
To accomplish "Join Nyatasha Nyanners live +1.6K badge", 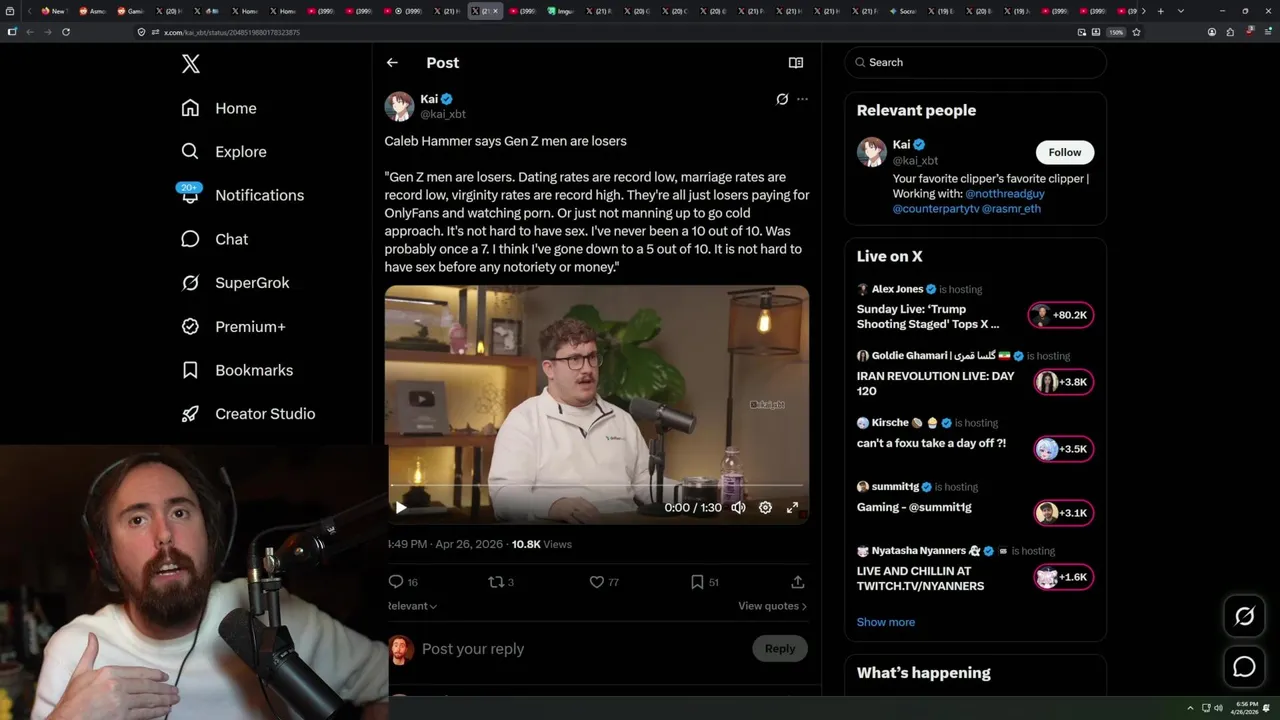I will point(1063,577).
